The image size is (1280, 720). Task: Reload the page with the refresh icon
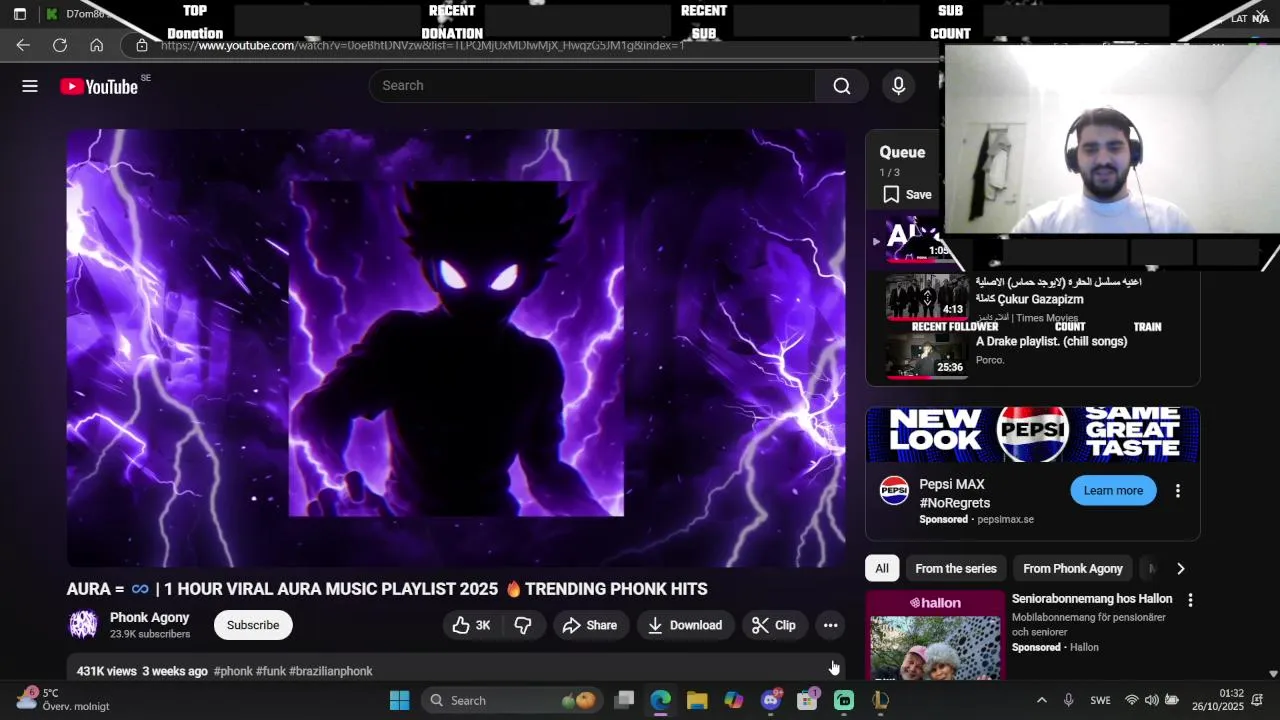click(x=60, y=45)
